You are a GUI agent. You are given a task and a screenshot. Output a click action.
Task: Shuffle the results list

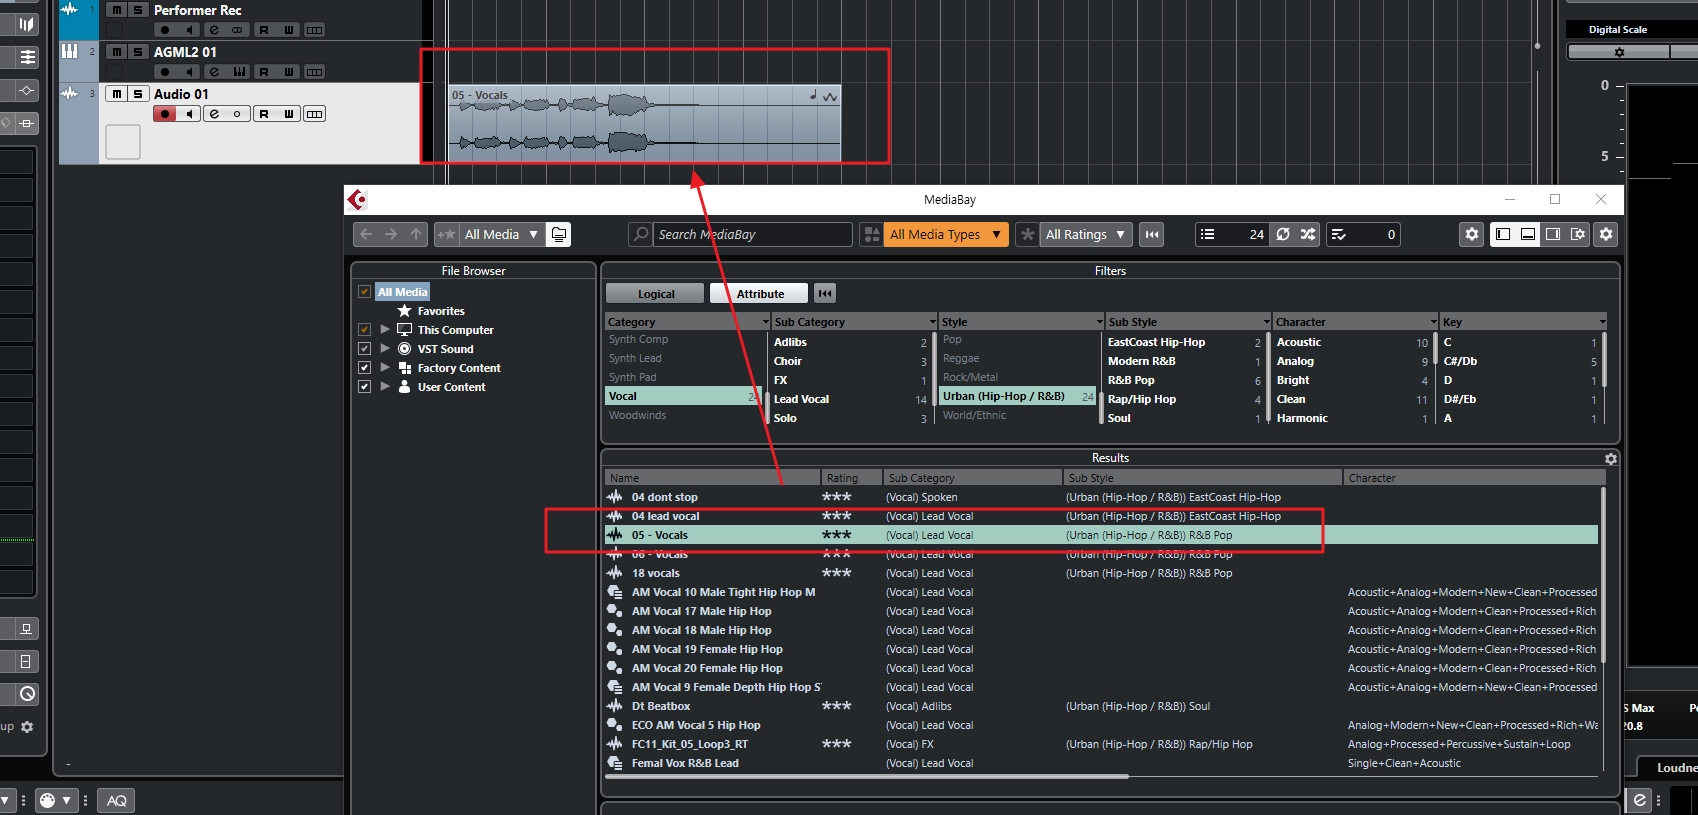1308,234
